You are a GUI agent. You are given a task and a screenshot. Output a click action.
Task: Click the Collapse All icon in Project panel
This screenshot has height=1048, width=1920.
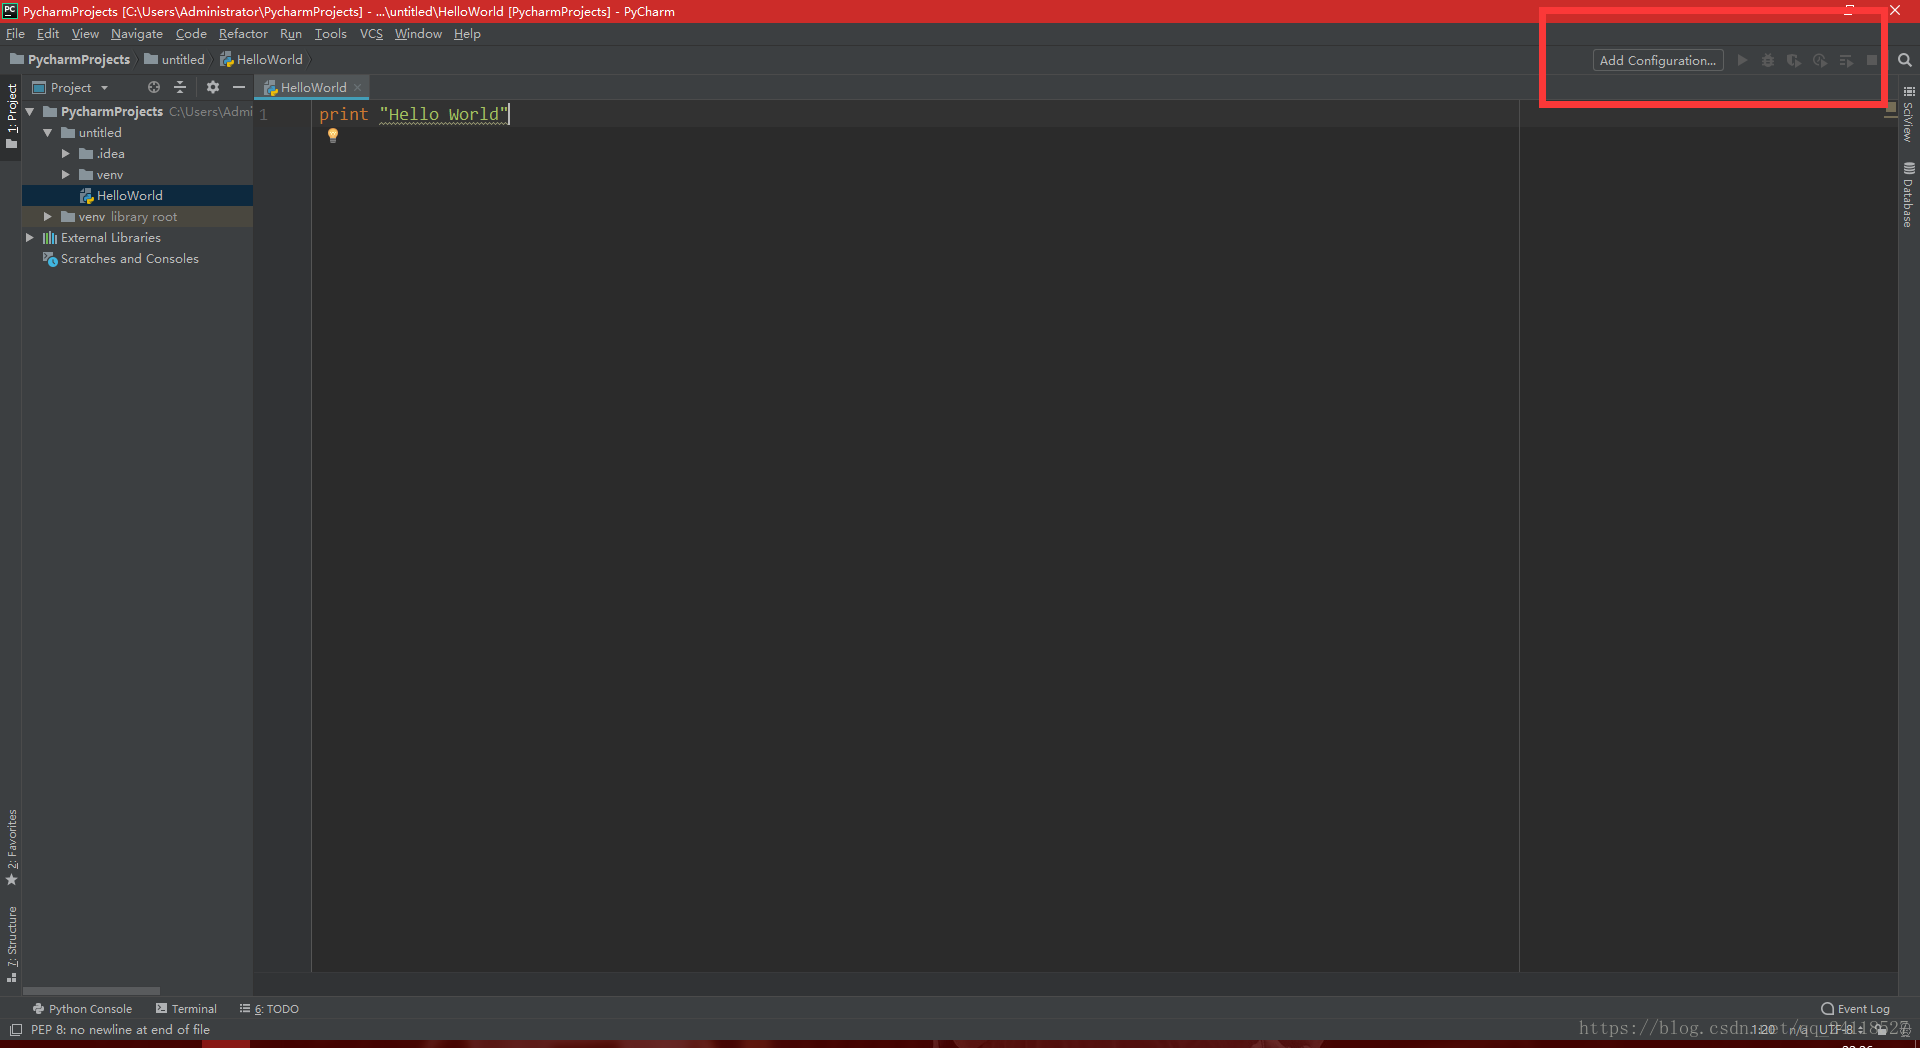click(x=180, y=87)
